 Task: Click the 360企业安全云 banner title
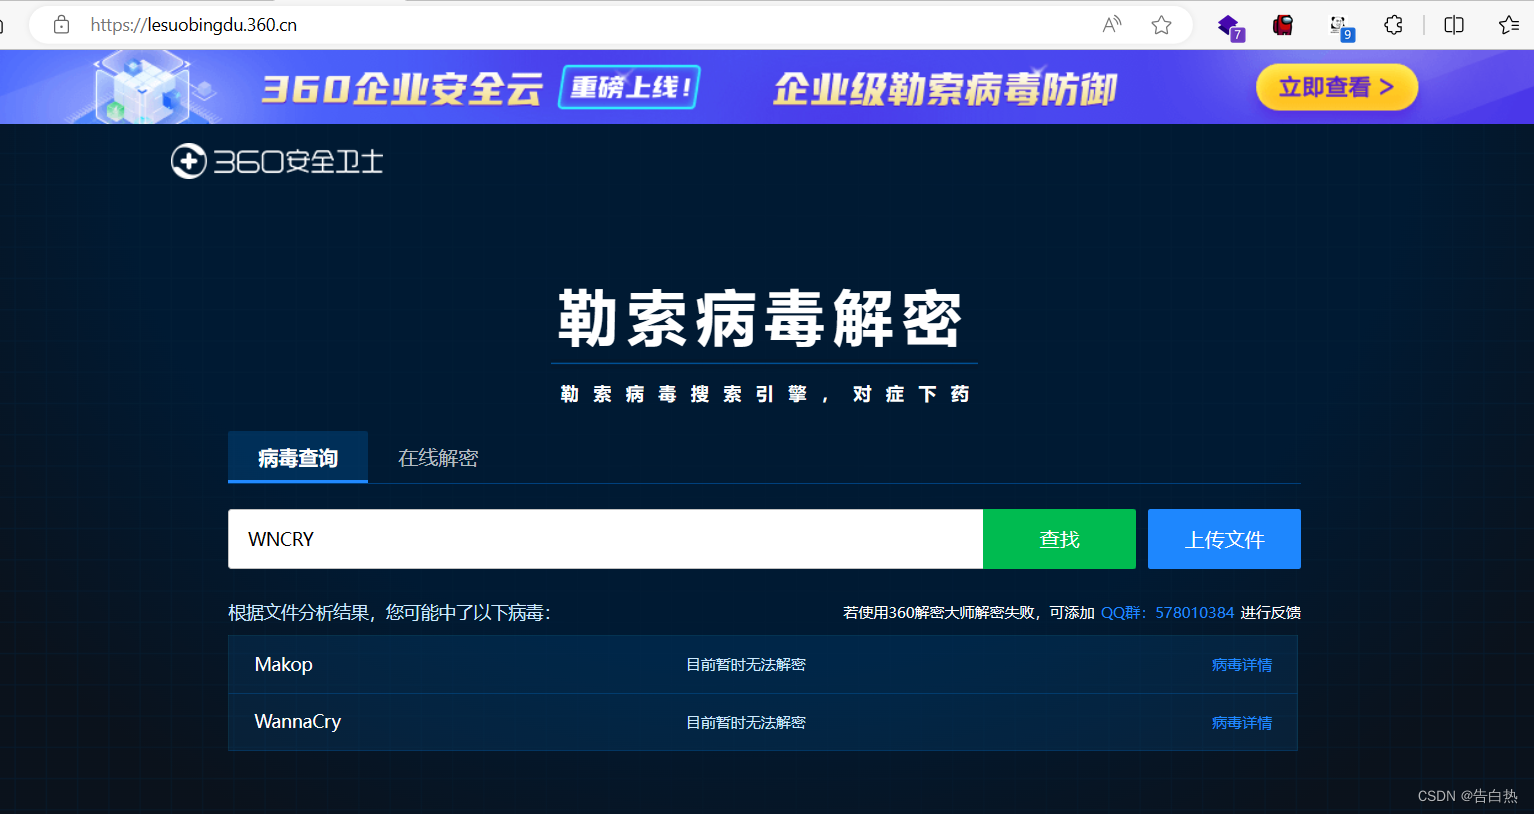[x=402, y=88]
